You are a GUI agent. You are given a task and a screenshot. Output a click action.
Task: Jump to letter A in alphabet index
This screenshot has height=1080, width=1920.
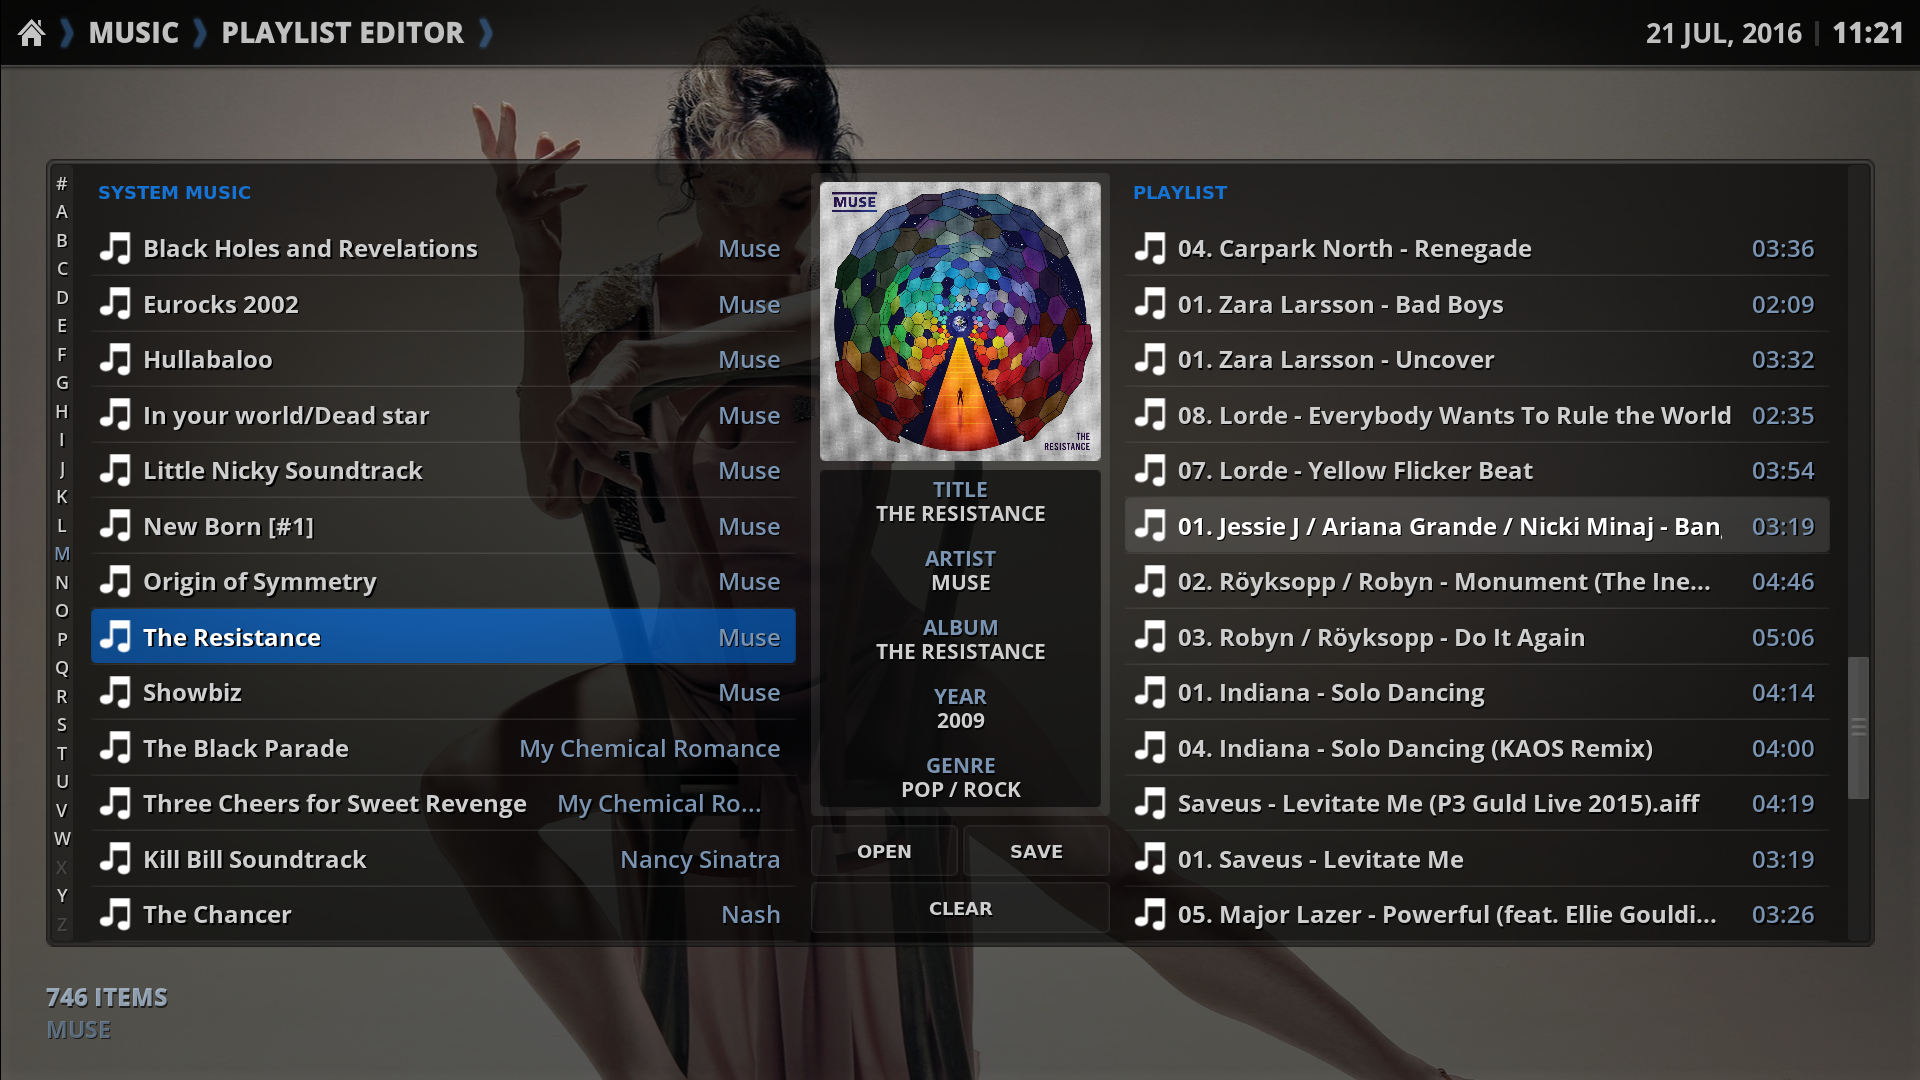pyautogui.click(x=62, y=212)
